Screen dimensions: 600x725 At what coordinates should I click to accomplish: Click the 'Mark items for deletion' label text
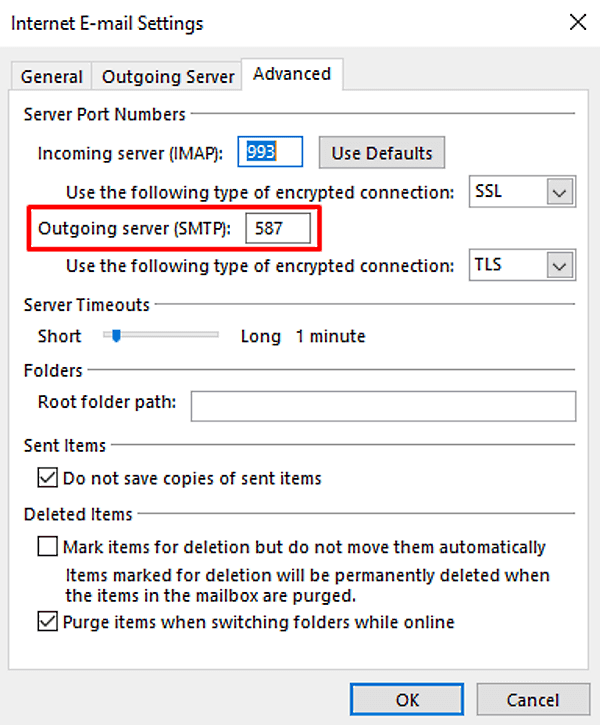click(x=304, y=547)
